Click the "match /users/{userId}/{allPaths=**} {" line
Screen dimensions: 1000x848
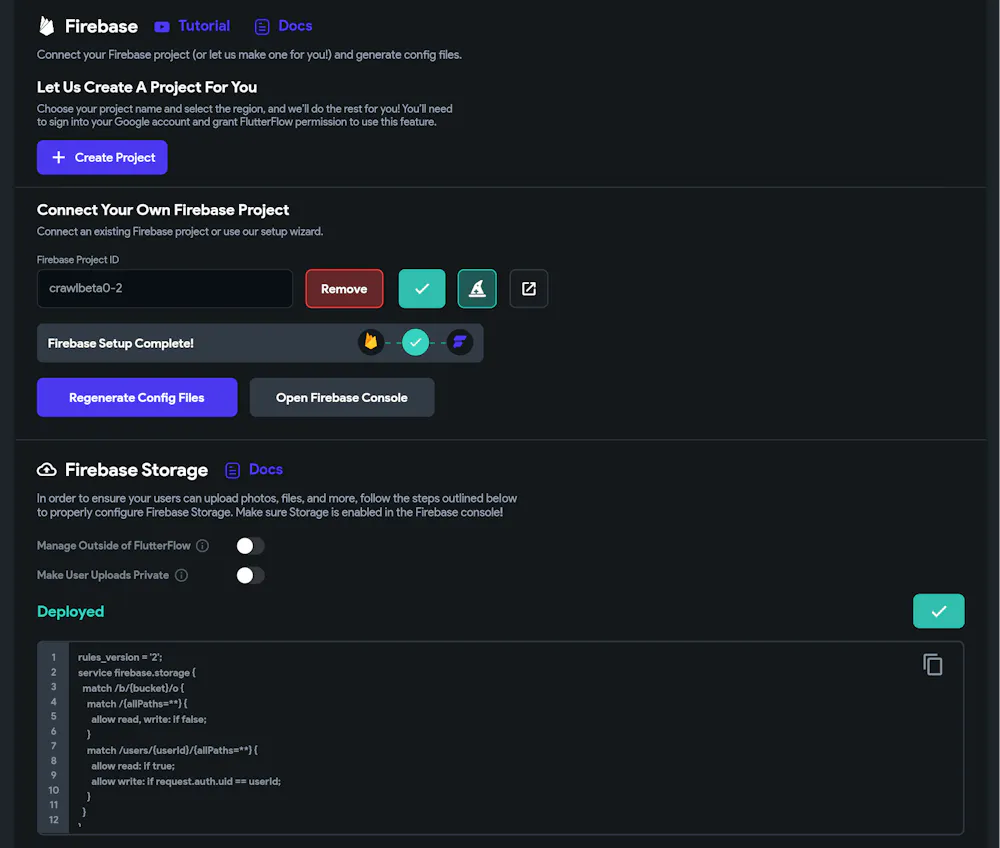[172, 750]
